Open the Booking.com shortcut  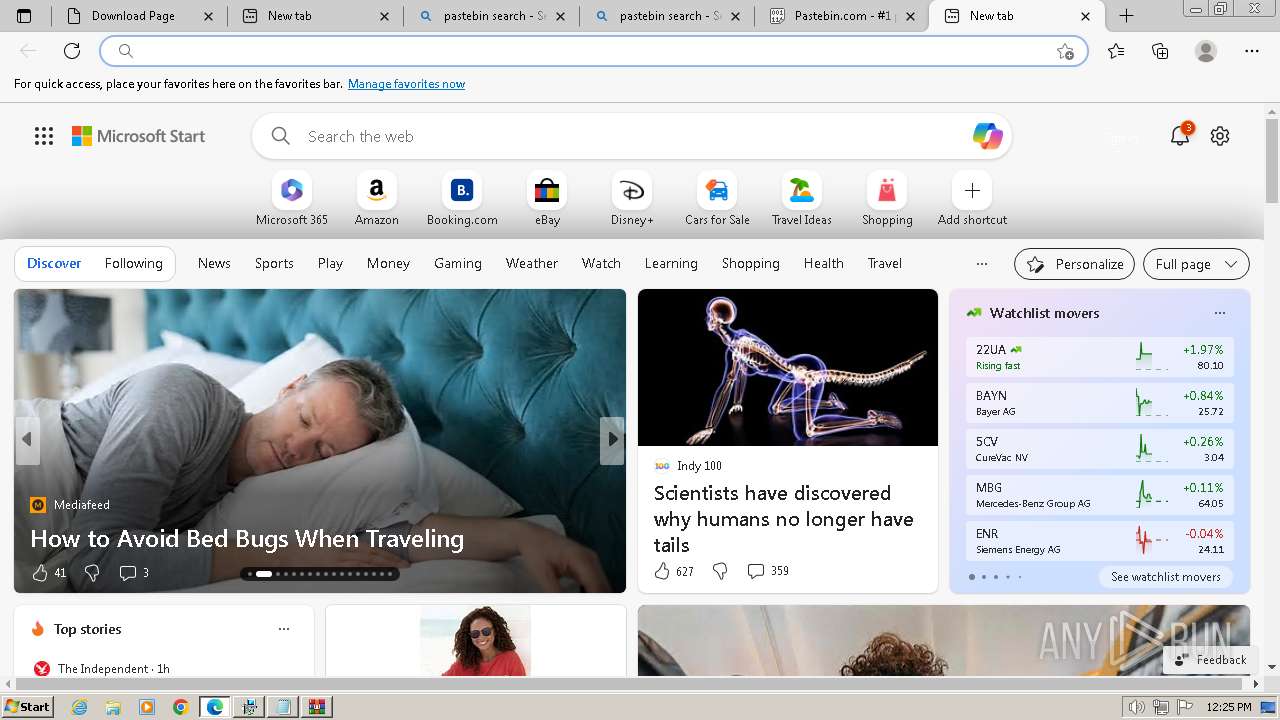462,199
